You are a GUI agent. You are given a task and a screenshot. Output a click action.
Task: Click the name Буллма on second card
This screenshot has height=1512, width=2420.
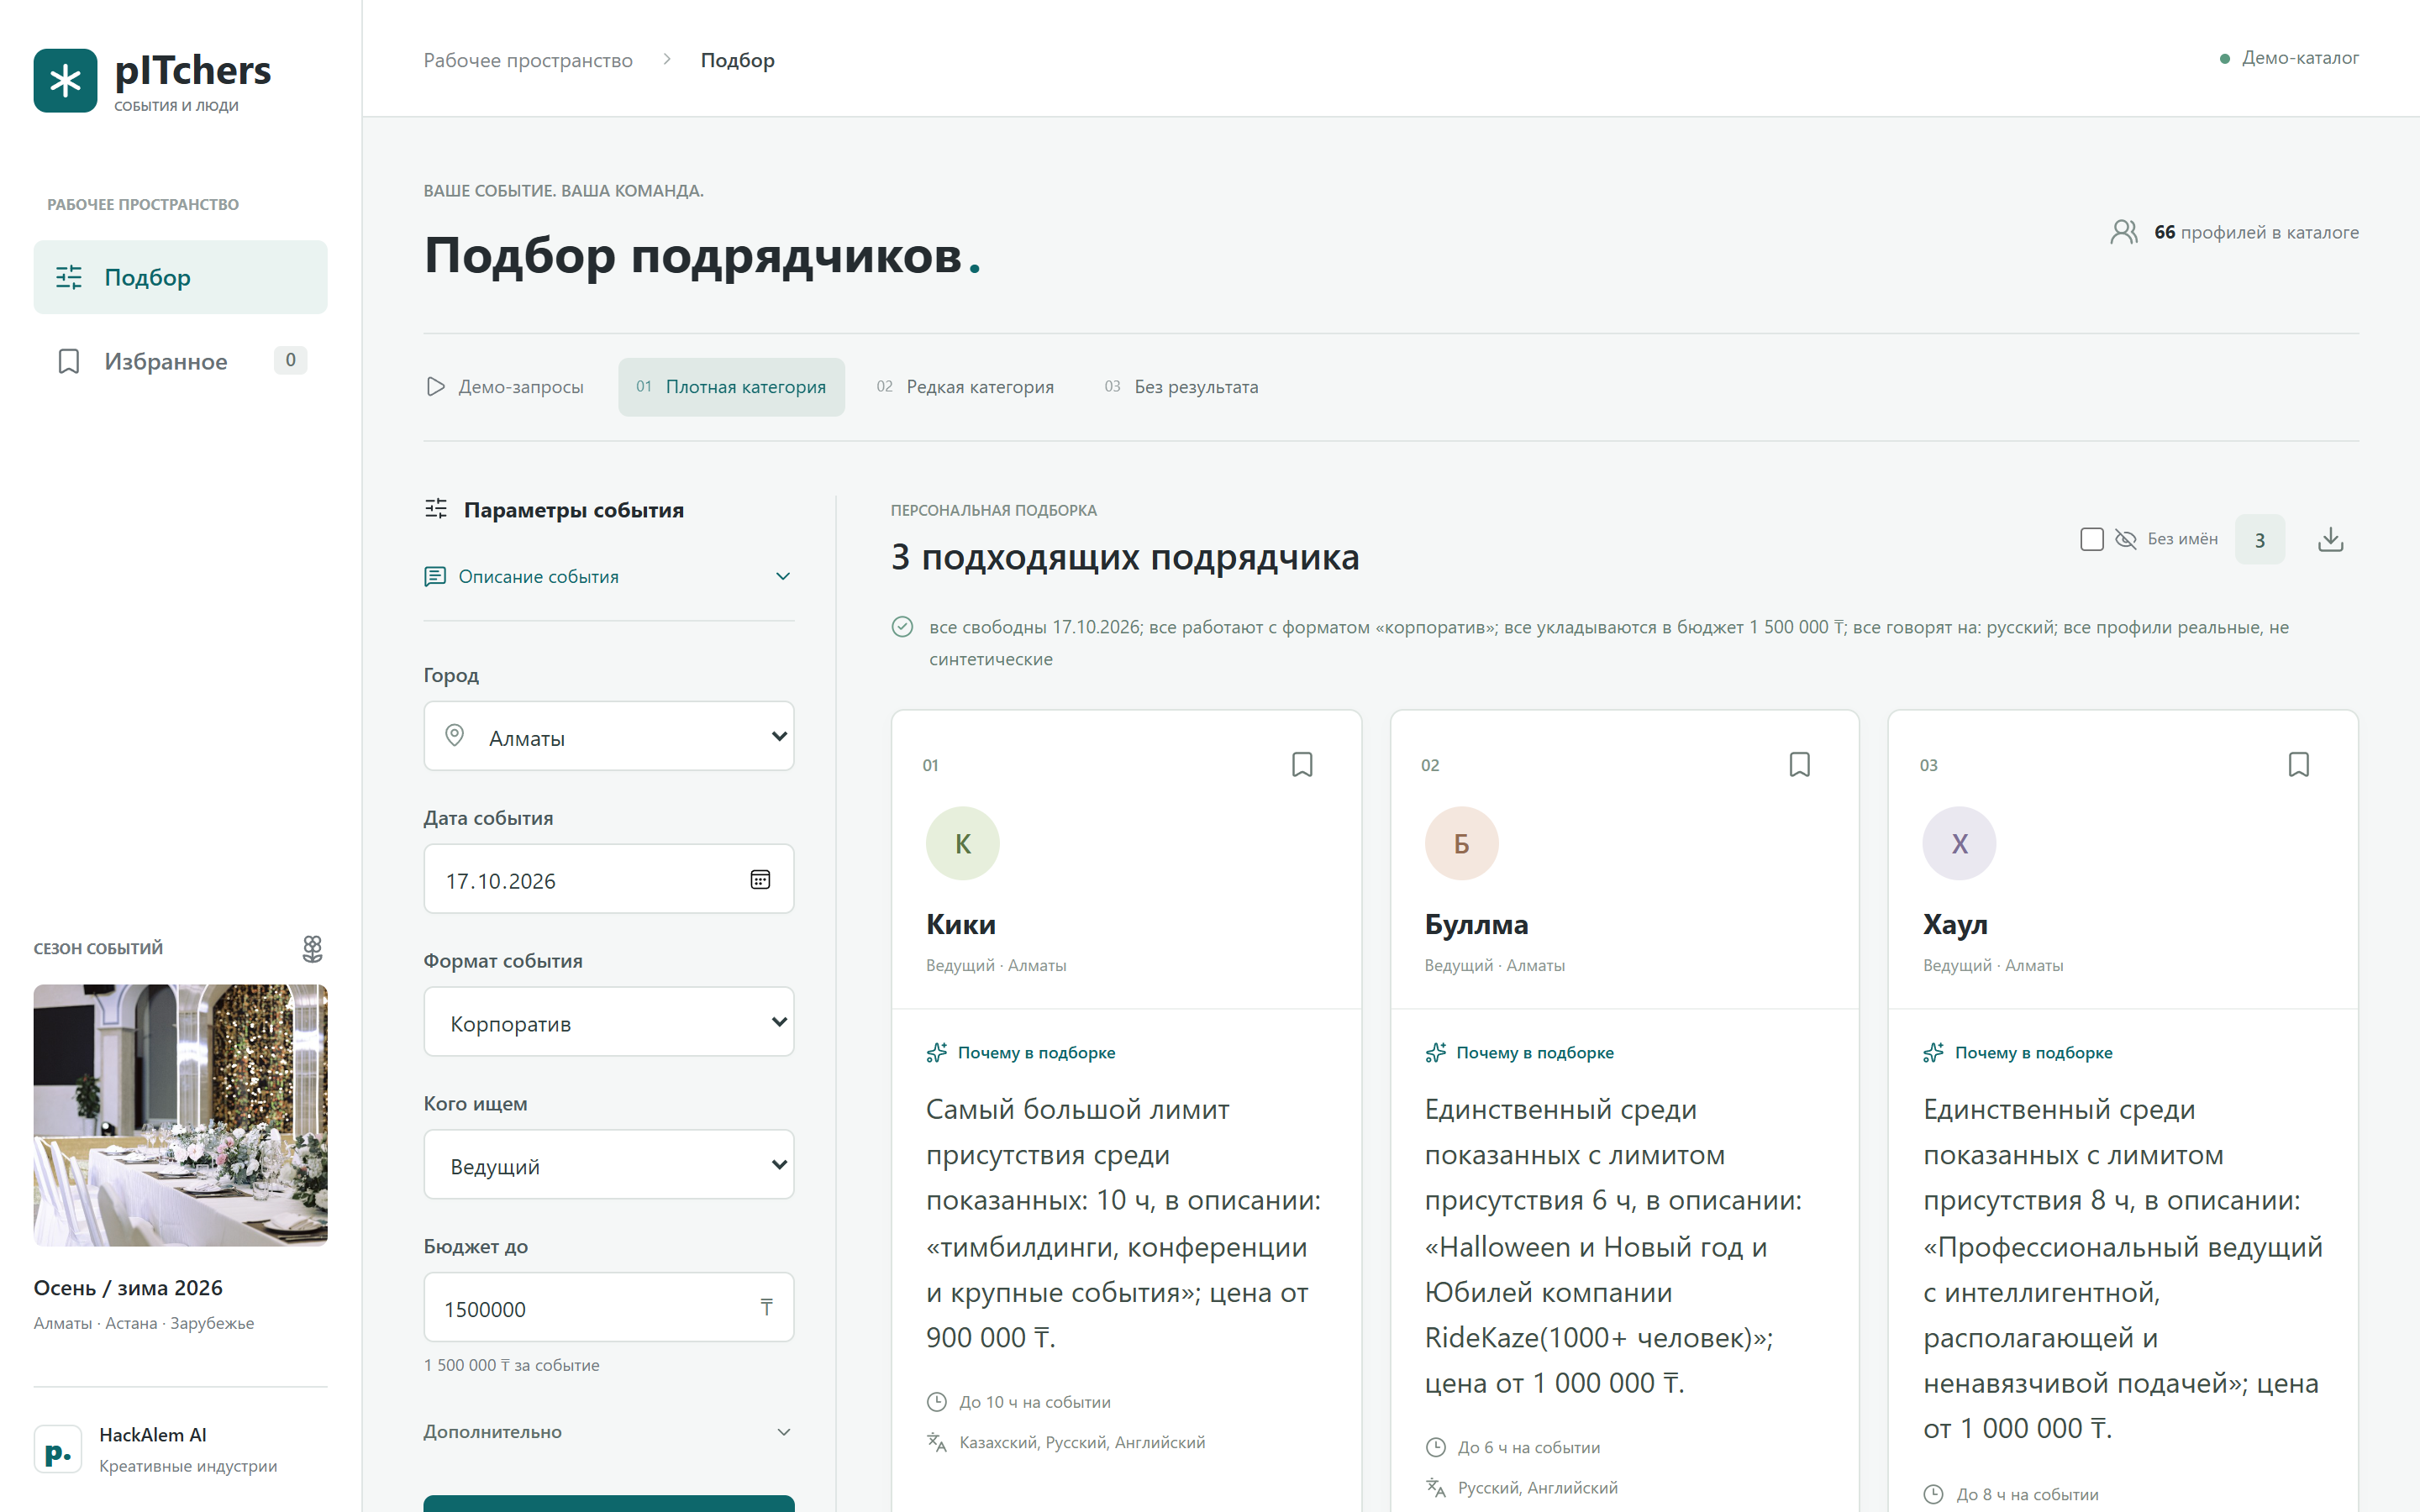click(x=1476, y=924)
